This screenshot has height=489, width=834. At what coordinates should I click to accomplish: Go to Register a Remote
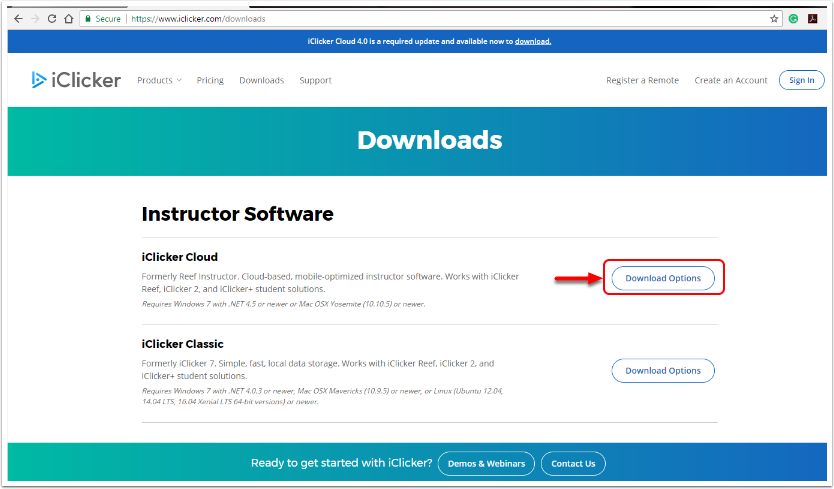(x=643, y=80)
